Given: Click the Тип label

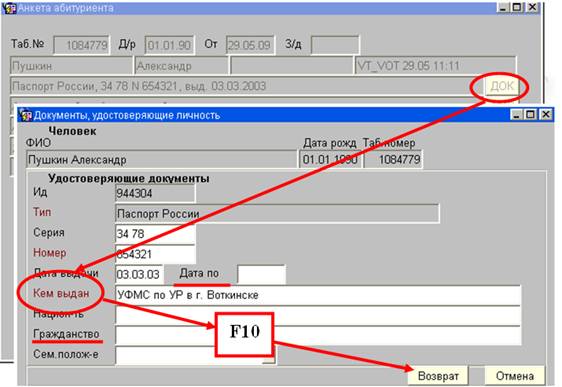Looking at the screenshot, I should 42,212.
